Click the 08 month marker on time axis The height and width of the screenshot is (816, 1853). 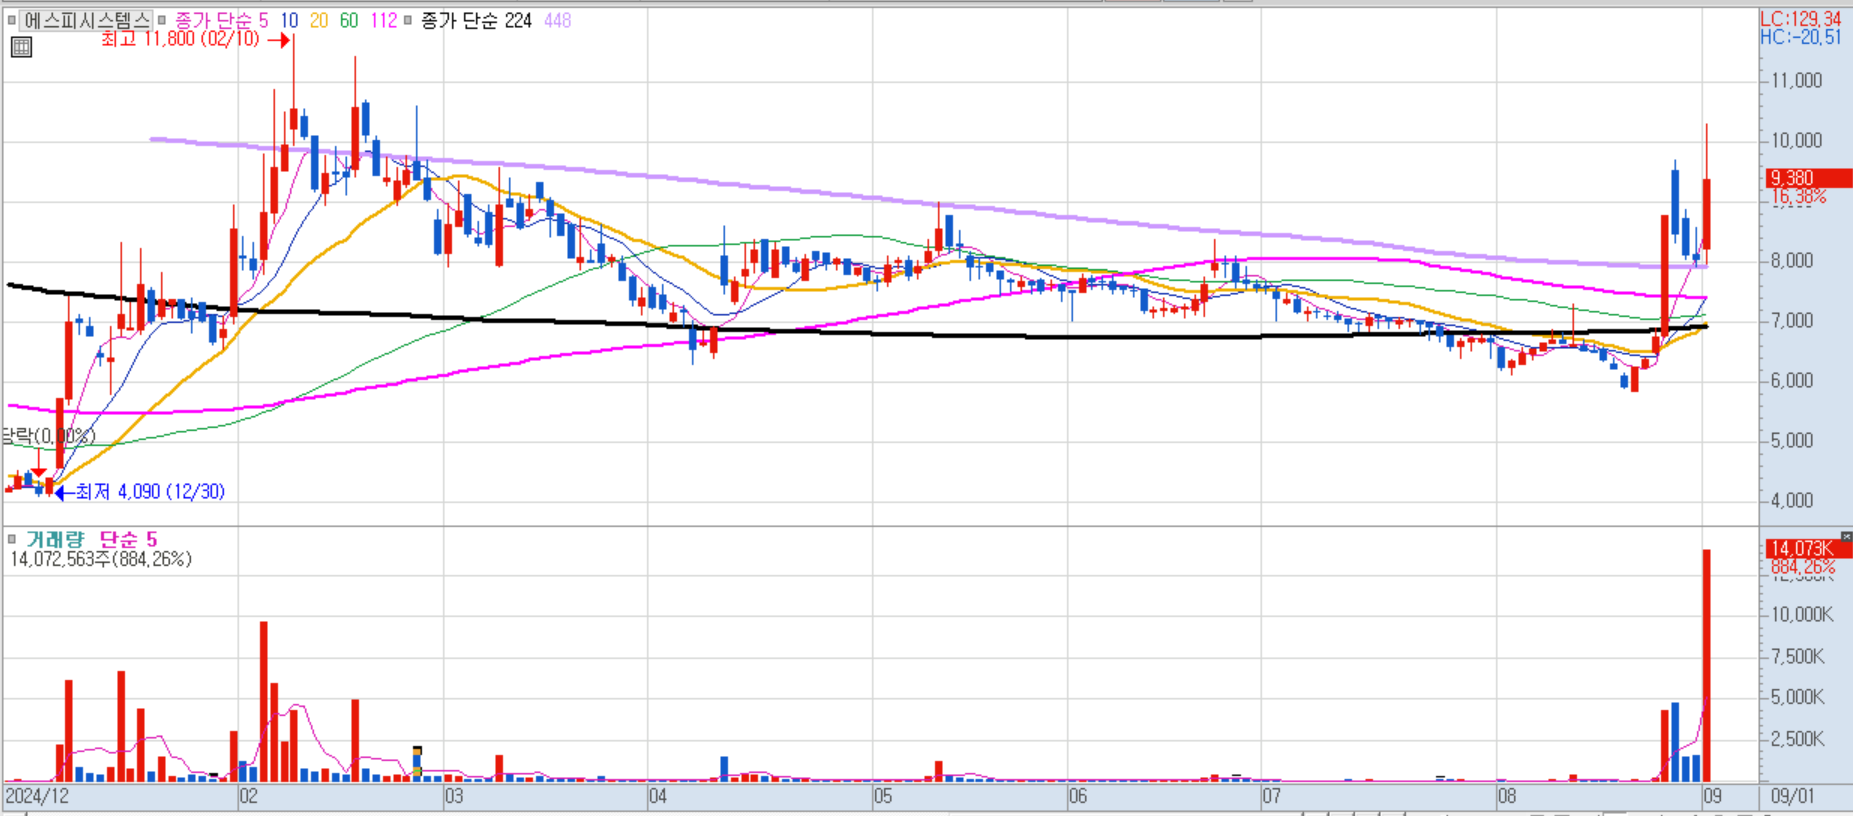tap(1507, 796)
